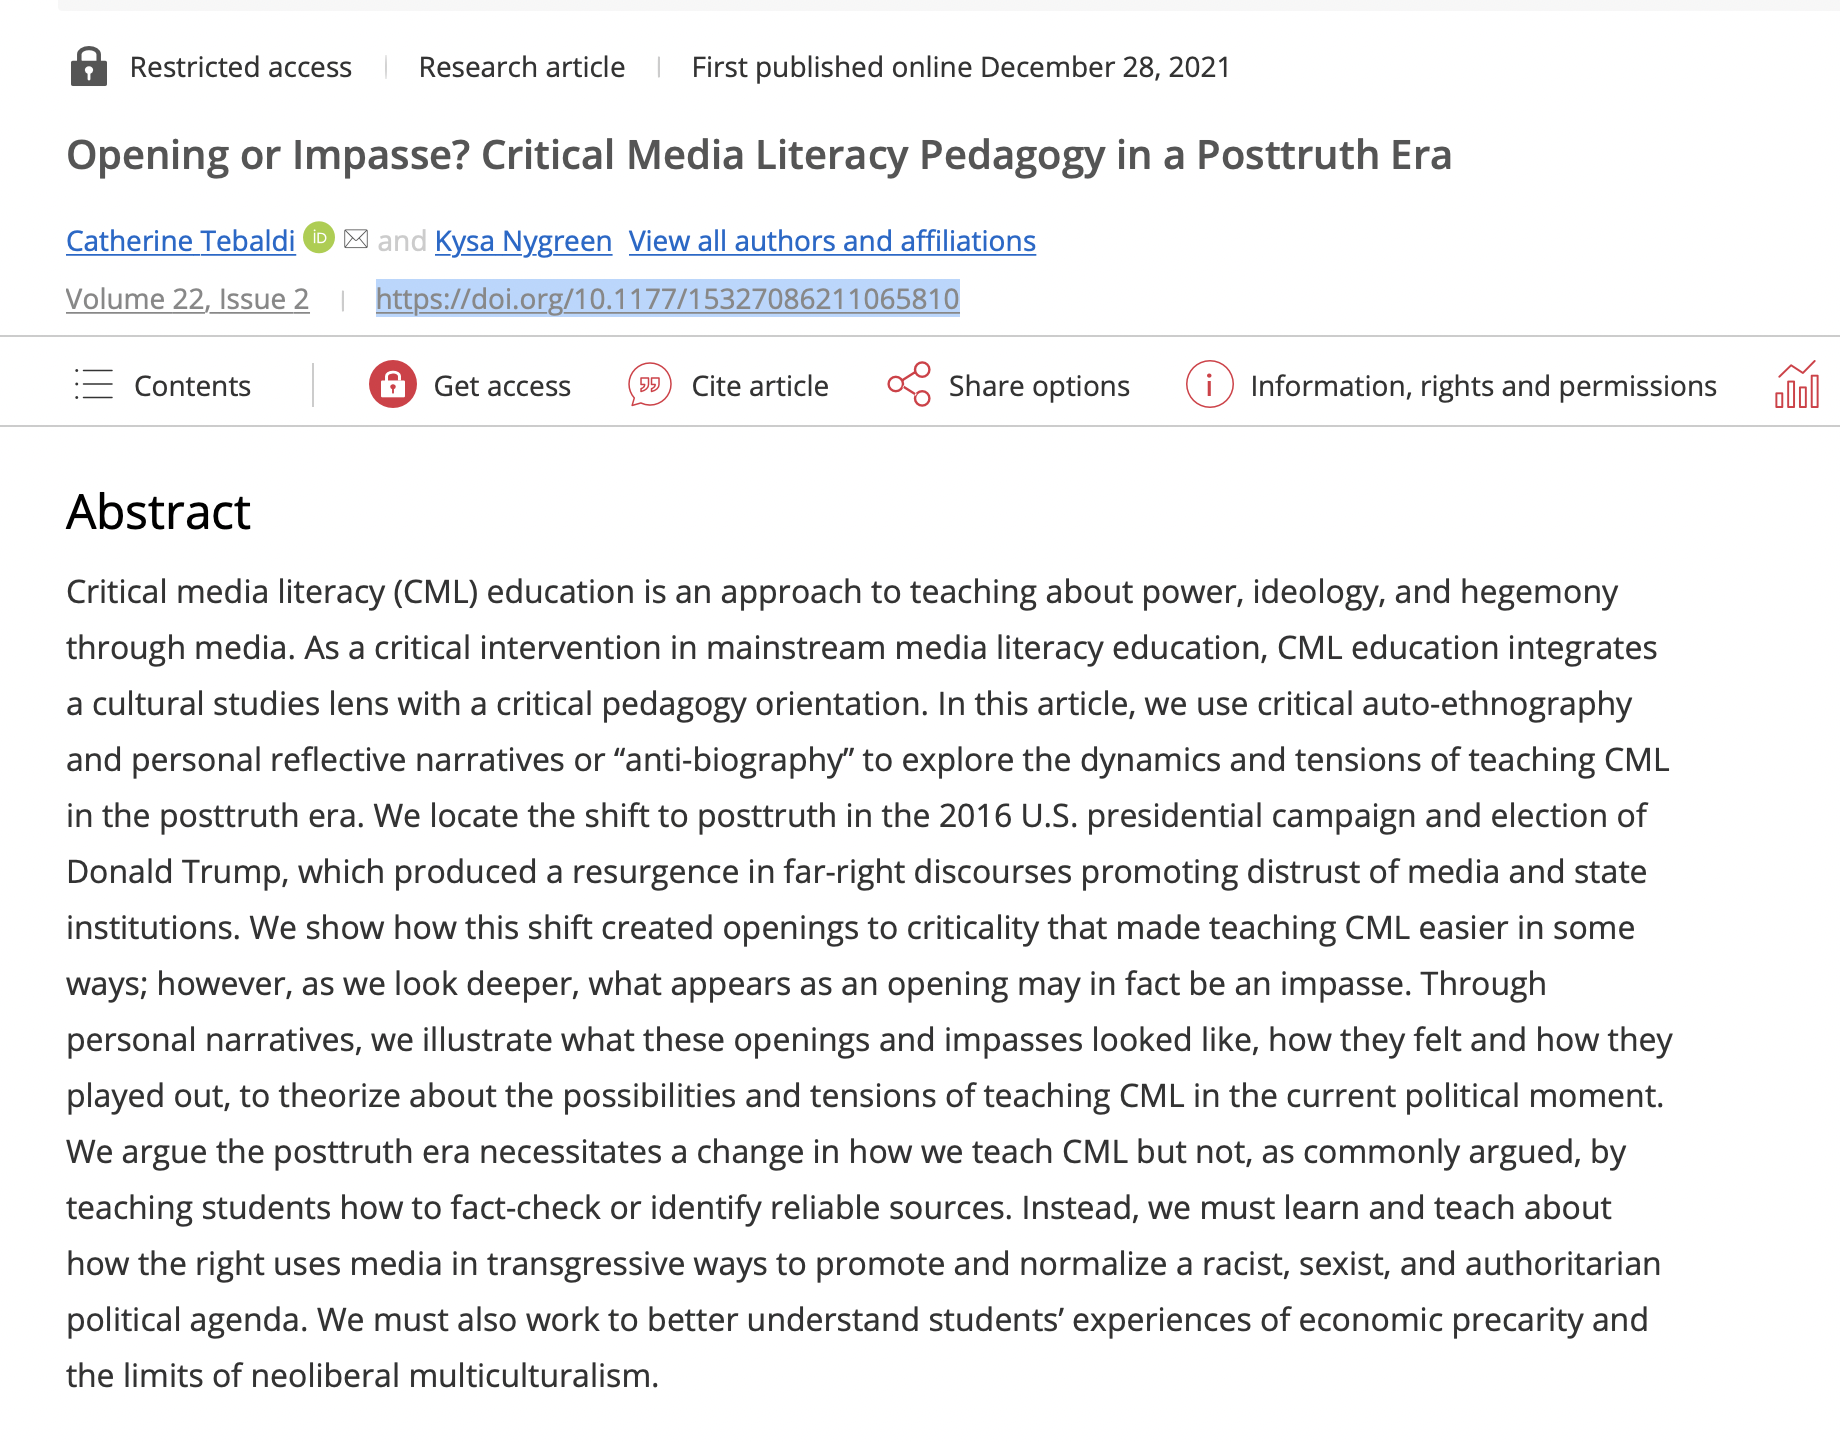Open the article metrics chart icon

tap(1796, 385)
